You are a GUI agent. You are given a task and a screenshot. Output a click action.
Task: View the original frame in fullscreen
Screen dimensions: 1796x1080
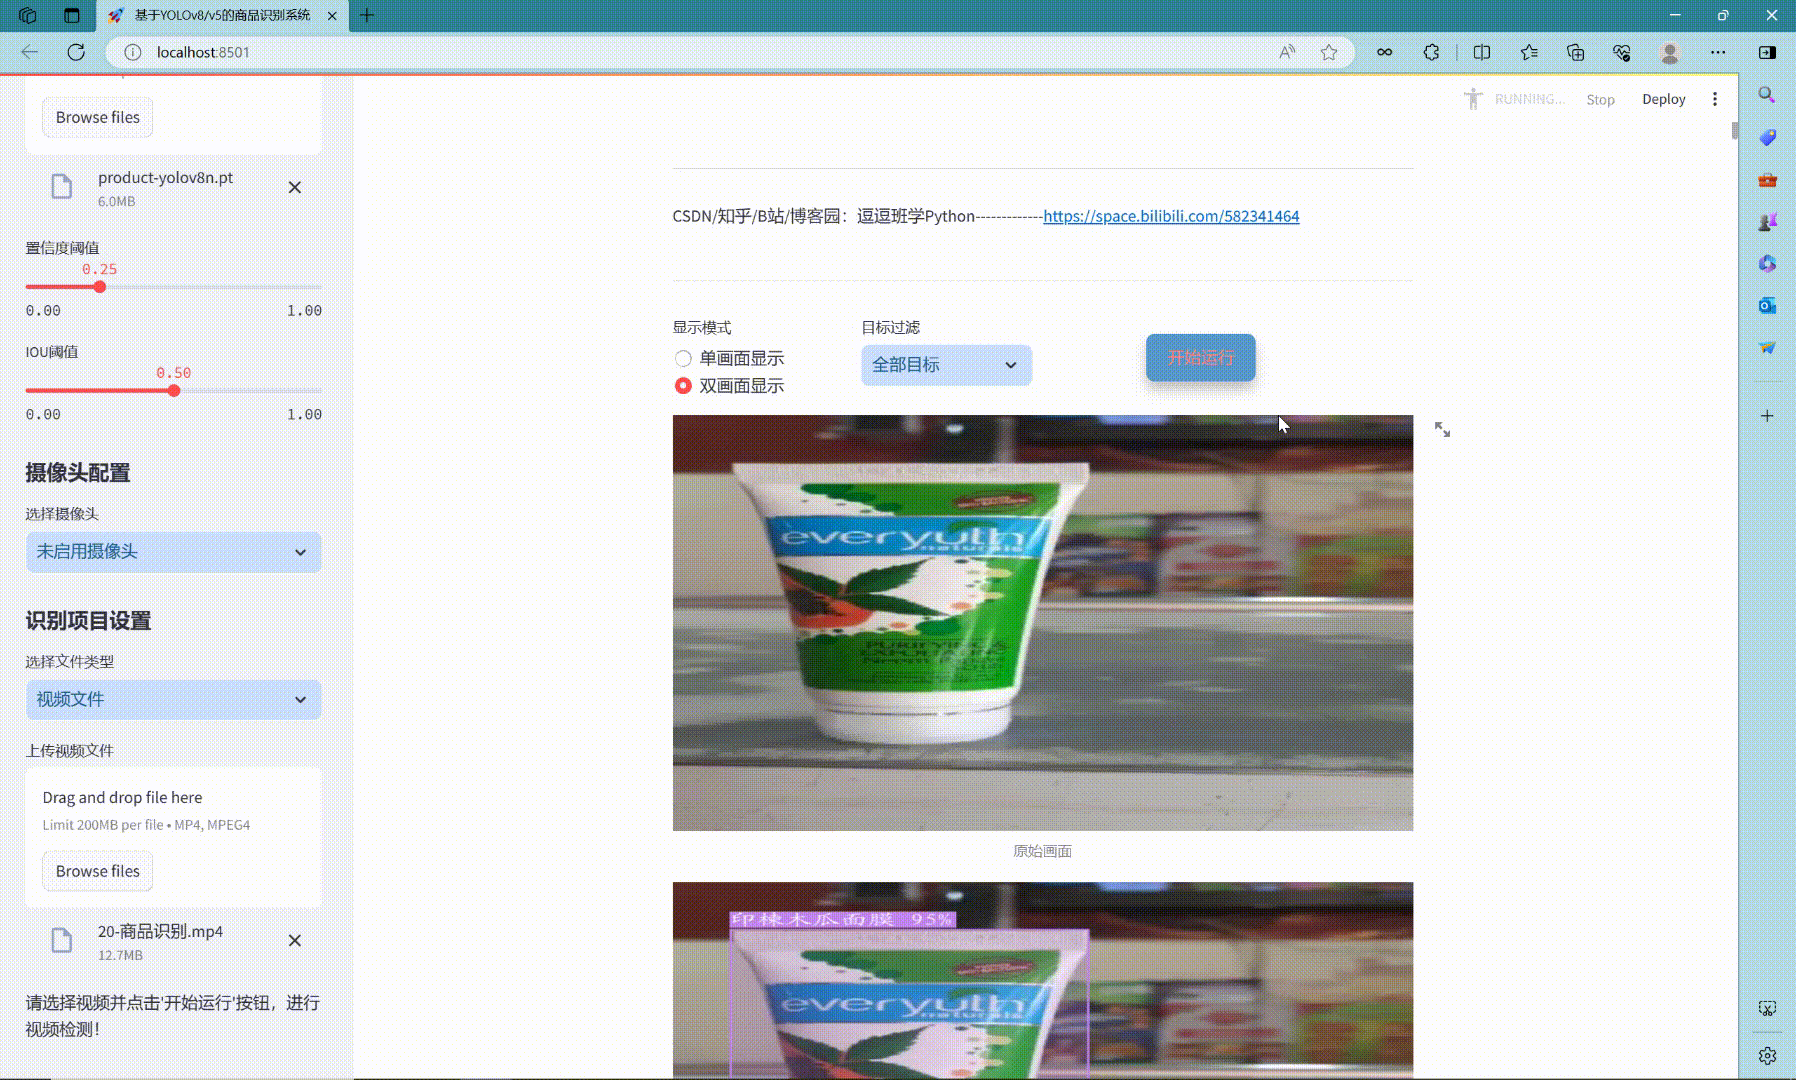click(1442, 429)
